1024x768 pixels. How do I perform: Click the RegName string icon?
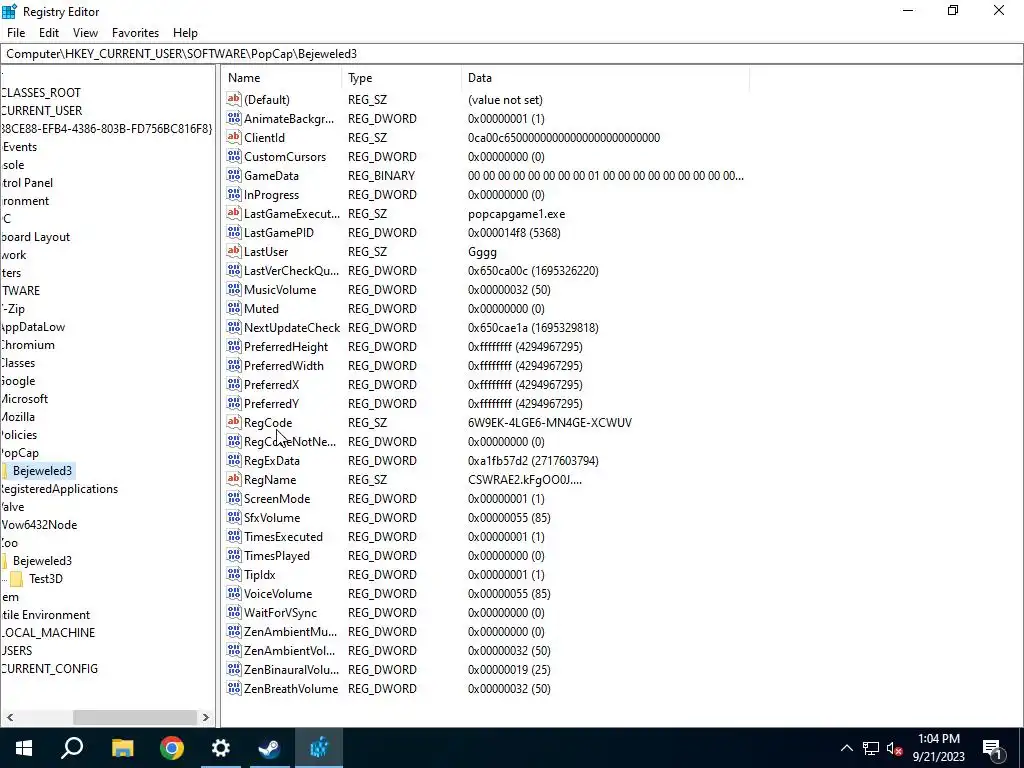point(234,479)
